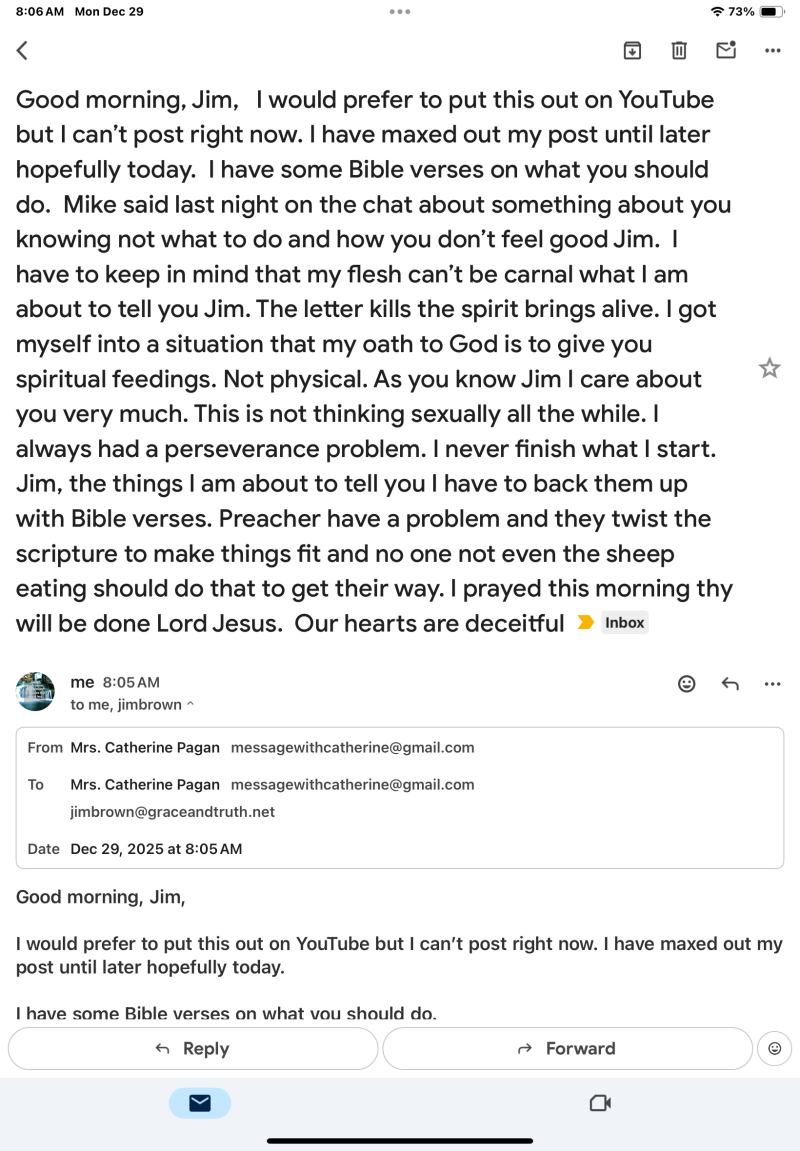Screen dimensions: 800x1151
Task: Tap the back arrow to return to the inbox
Action: [x=22, y=50]
